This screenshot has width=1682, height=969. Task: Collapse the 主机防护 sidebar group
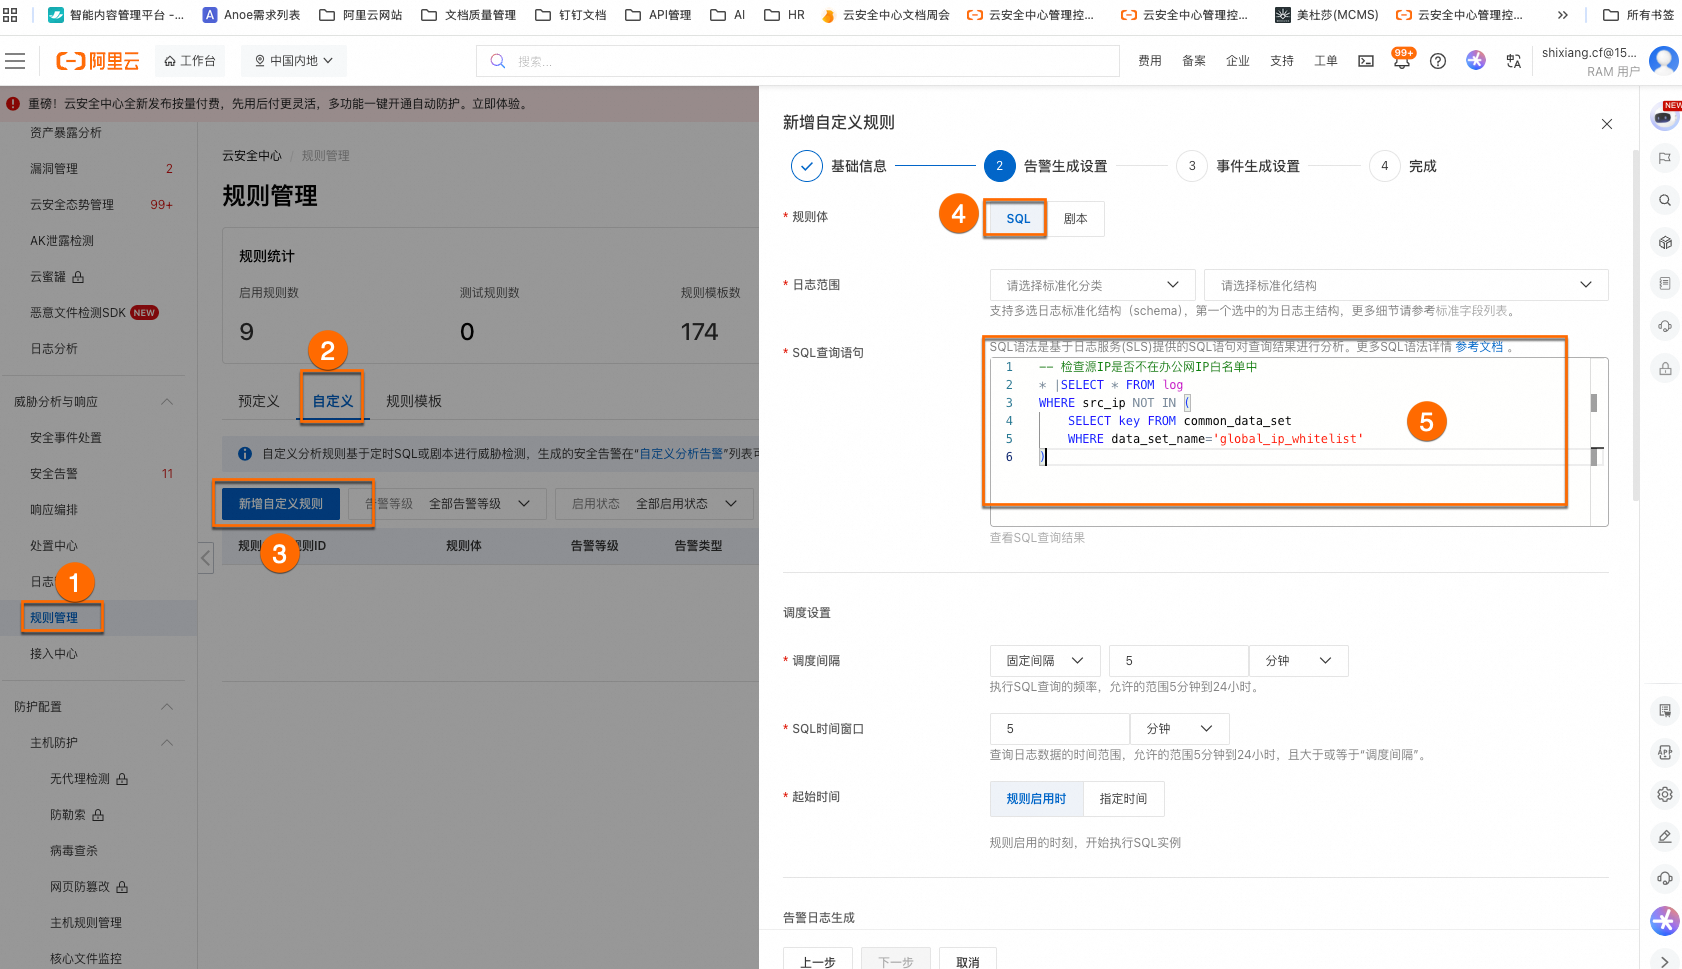(167, 743)
